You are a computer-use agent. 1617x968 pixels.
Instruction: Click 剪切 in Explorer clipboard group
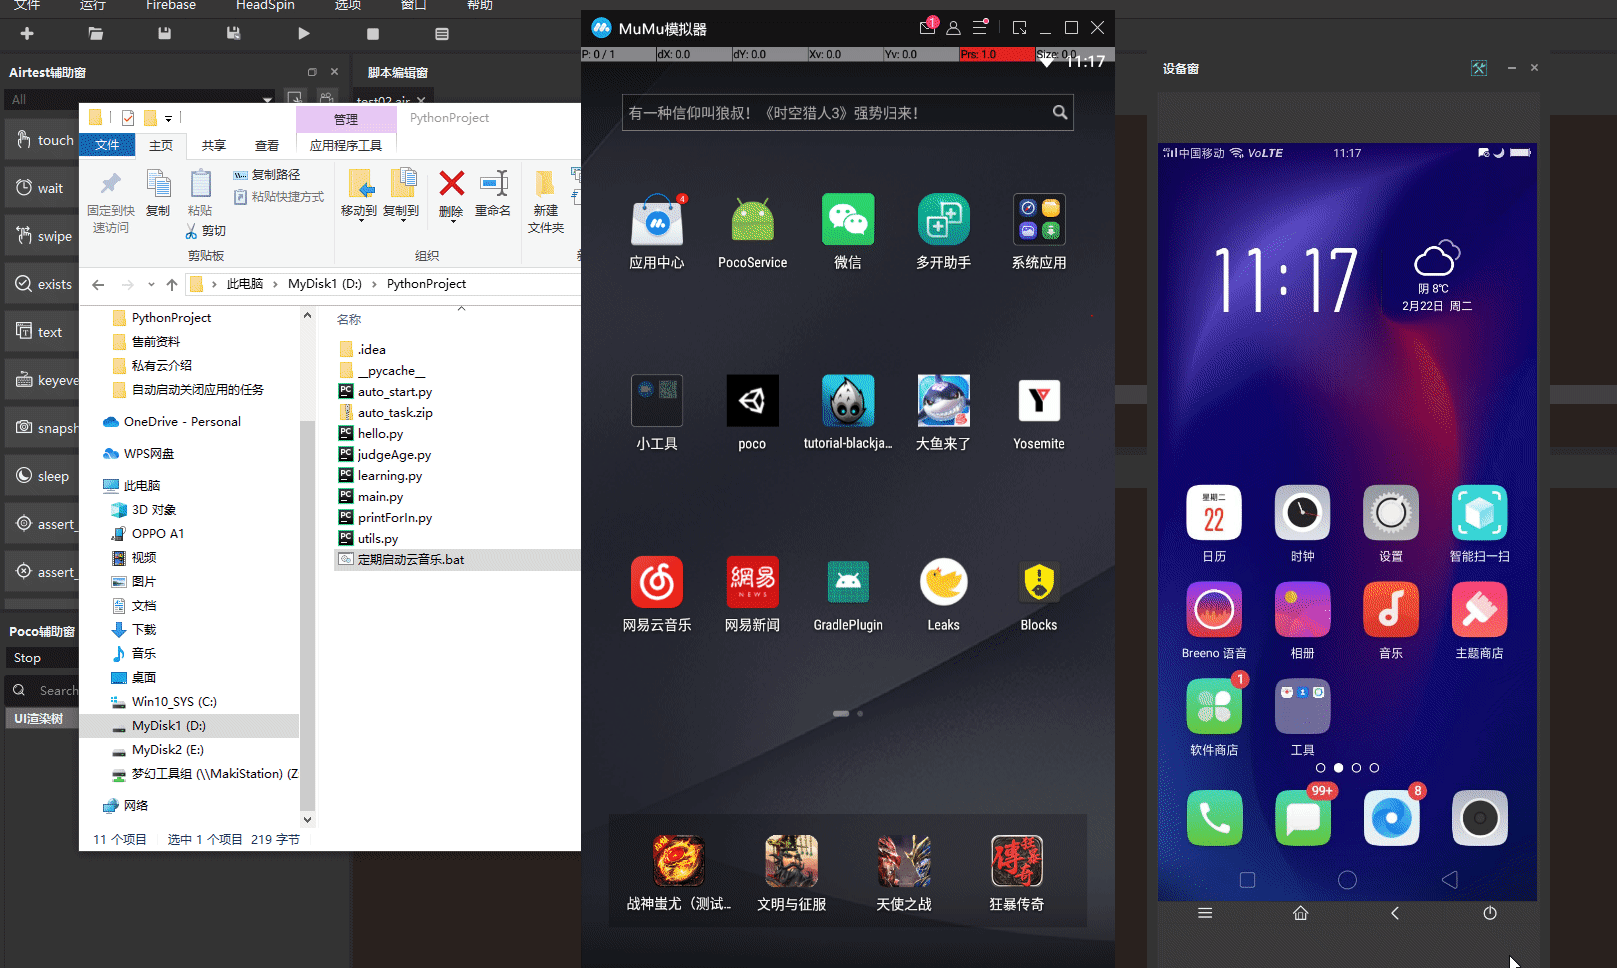click(x=206, y=231)
